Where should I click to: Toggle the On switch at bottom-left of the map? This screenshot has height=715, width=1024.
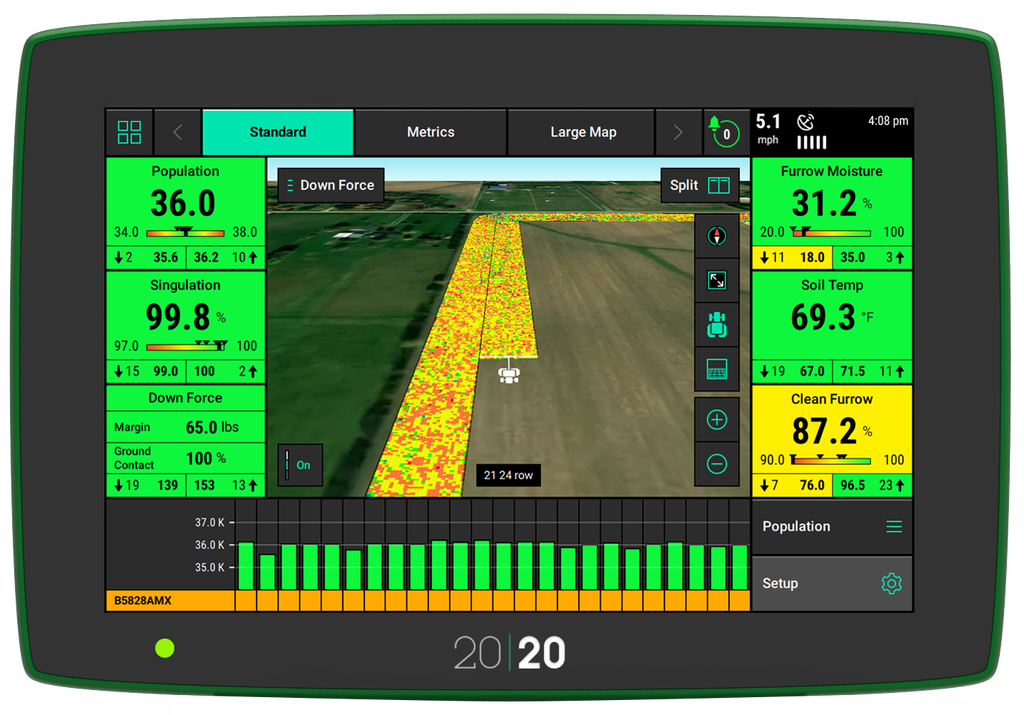(300, 465)
